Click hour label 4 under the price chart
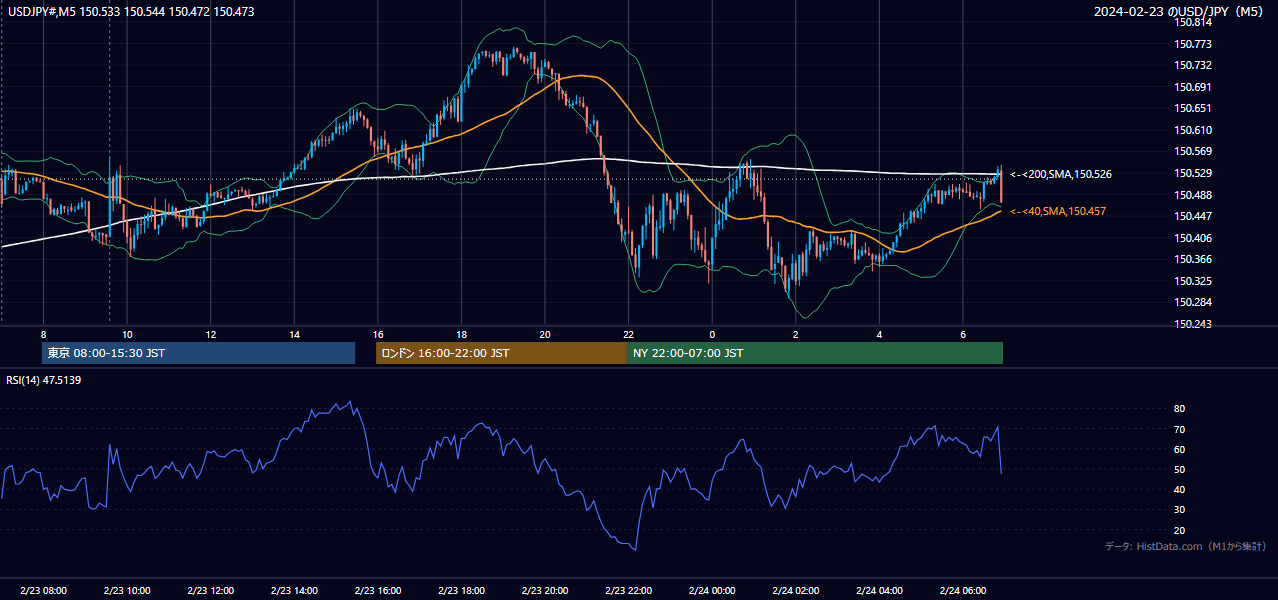Image resolution: width=1278 pixels, height=600 pixels. 879,333
